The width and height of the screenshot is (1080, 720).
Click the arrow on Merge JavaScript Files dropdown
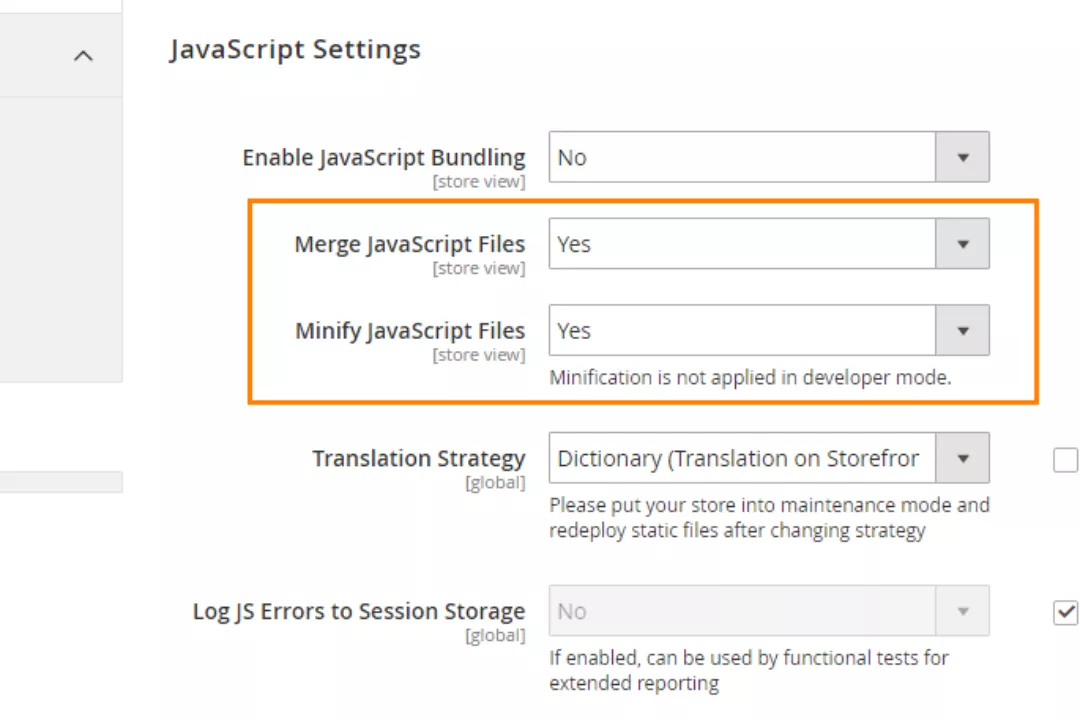pos(962,244)
